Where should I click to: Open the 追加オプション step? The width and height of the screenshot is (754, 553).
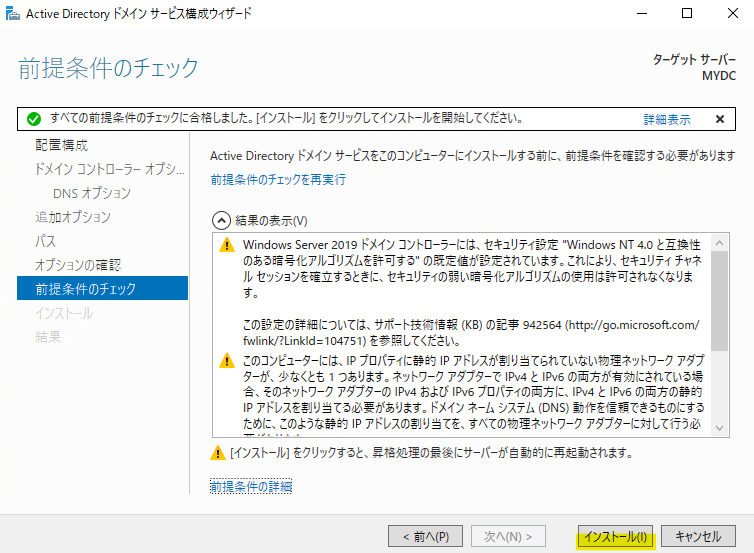73,217
